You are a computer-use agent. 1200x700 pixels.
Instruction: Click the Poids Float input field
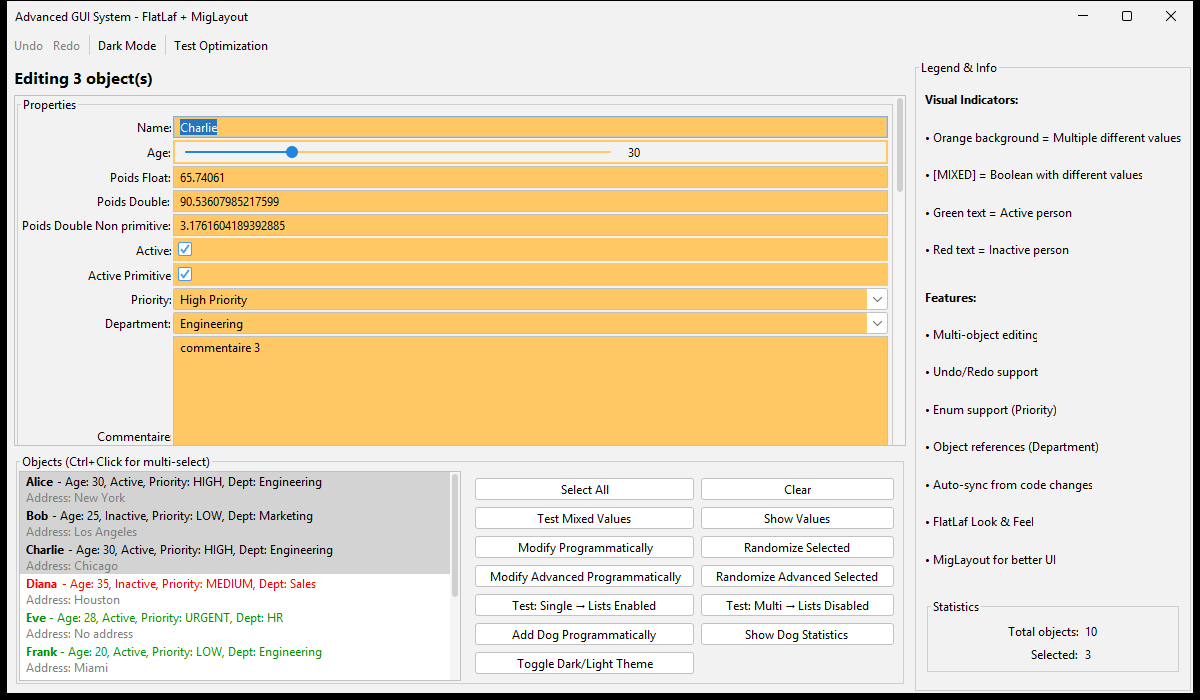530,177
